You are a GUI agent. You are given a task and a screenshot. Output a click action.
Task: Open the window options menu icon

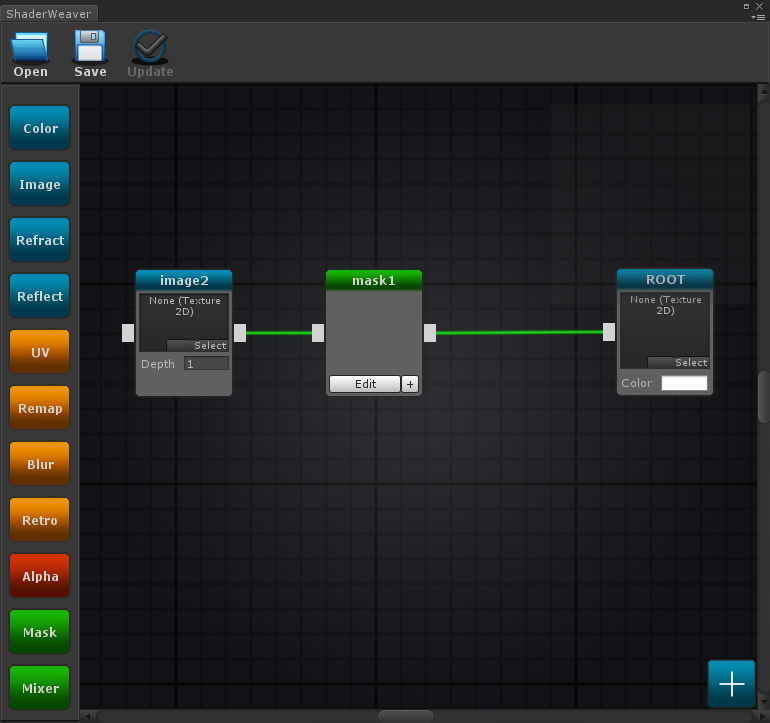(x=758, y=17)
